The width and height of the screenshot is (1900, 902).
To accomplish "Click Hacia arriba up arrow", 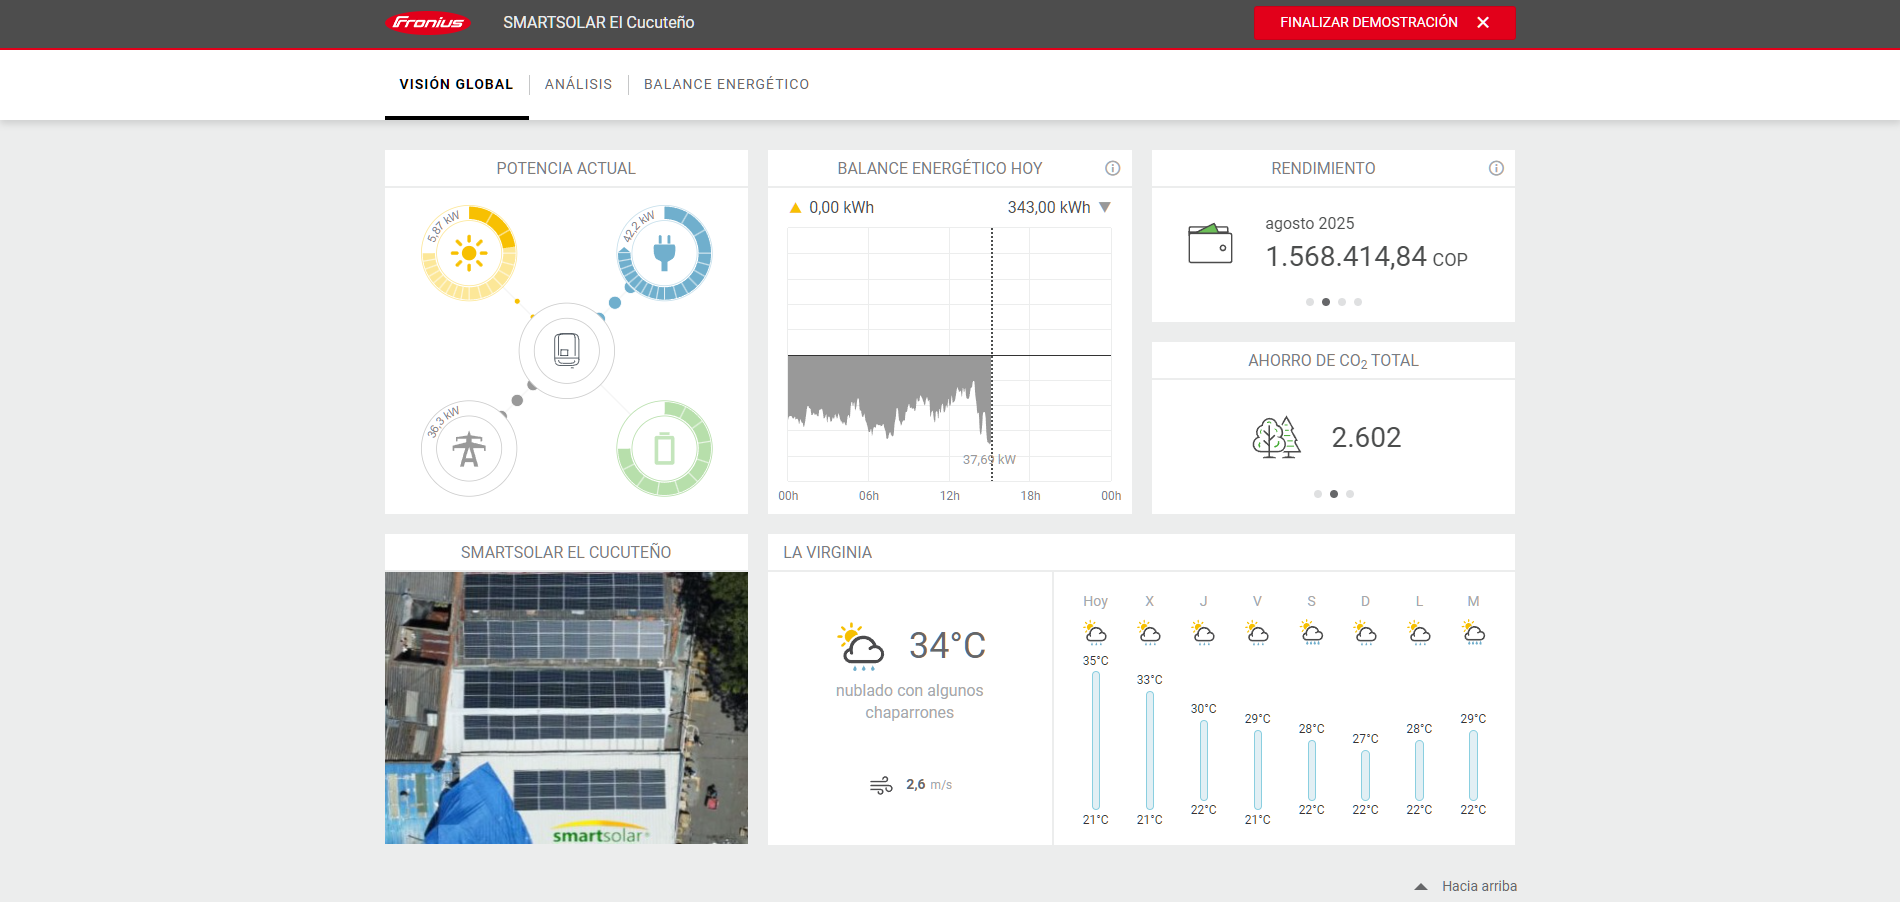I will coord(1421,887).
